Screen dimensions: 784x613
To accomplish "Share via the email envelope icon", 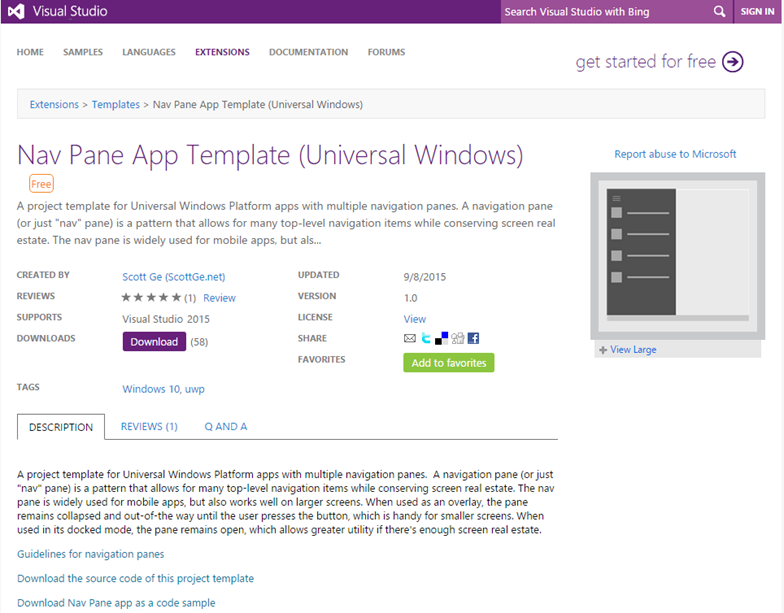I will point(410,338).
